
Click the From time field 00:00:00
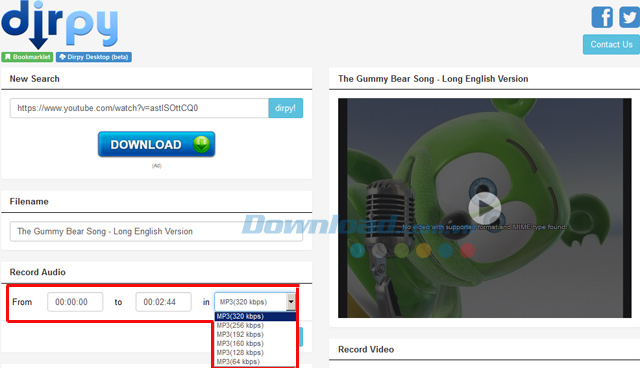75,302
